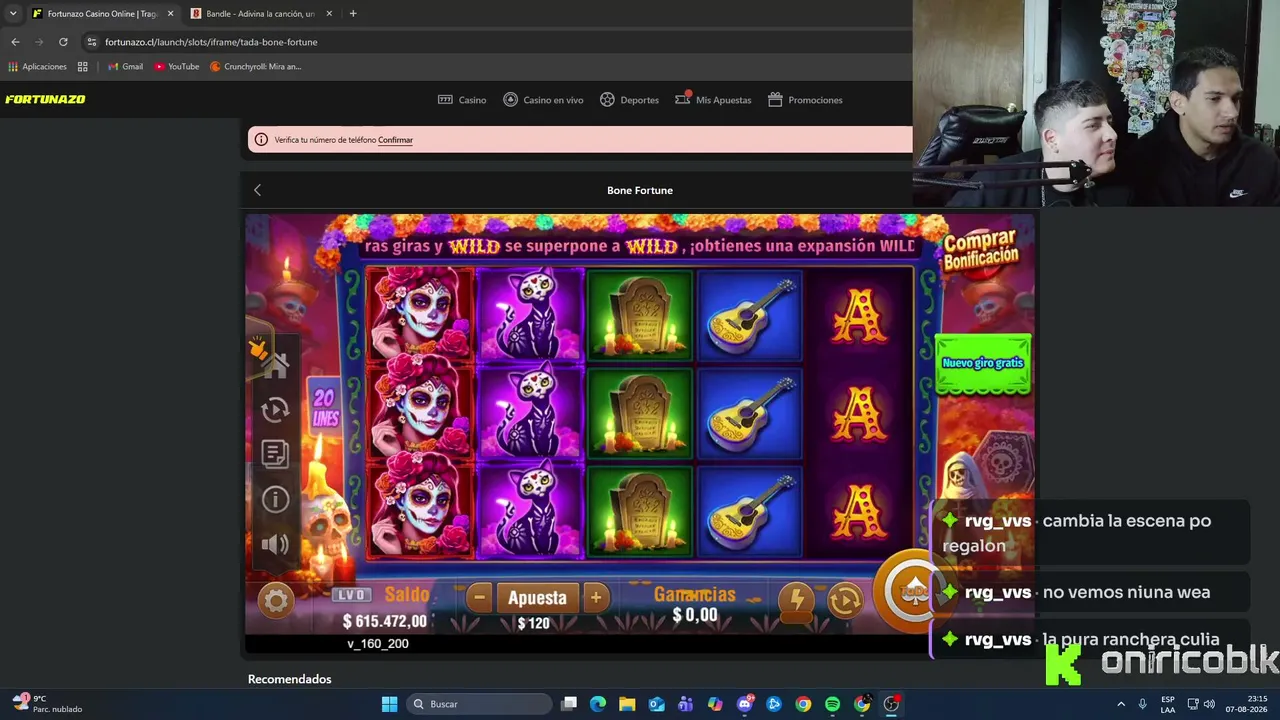Click the Recomendados heading

(x=289, y=679)
